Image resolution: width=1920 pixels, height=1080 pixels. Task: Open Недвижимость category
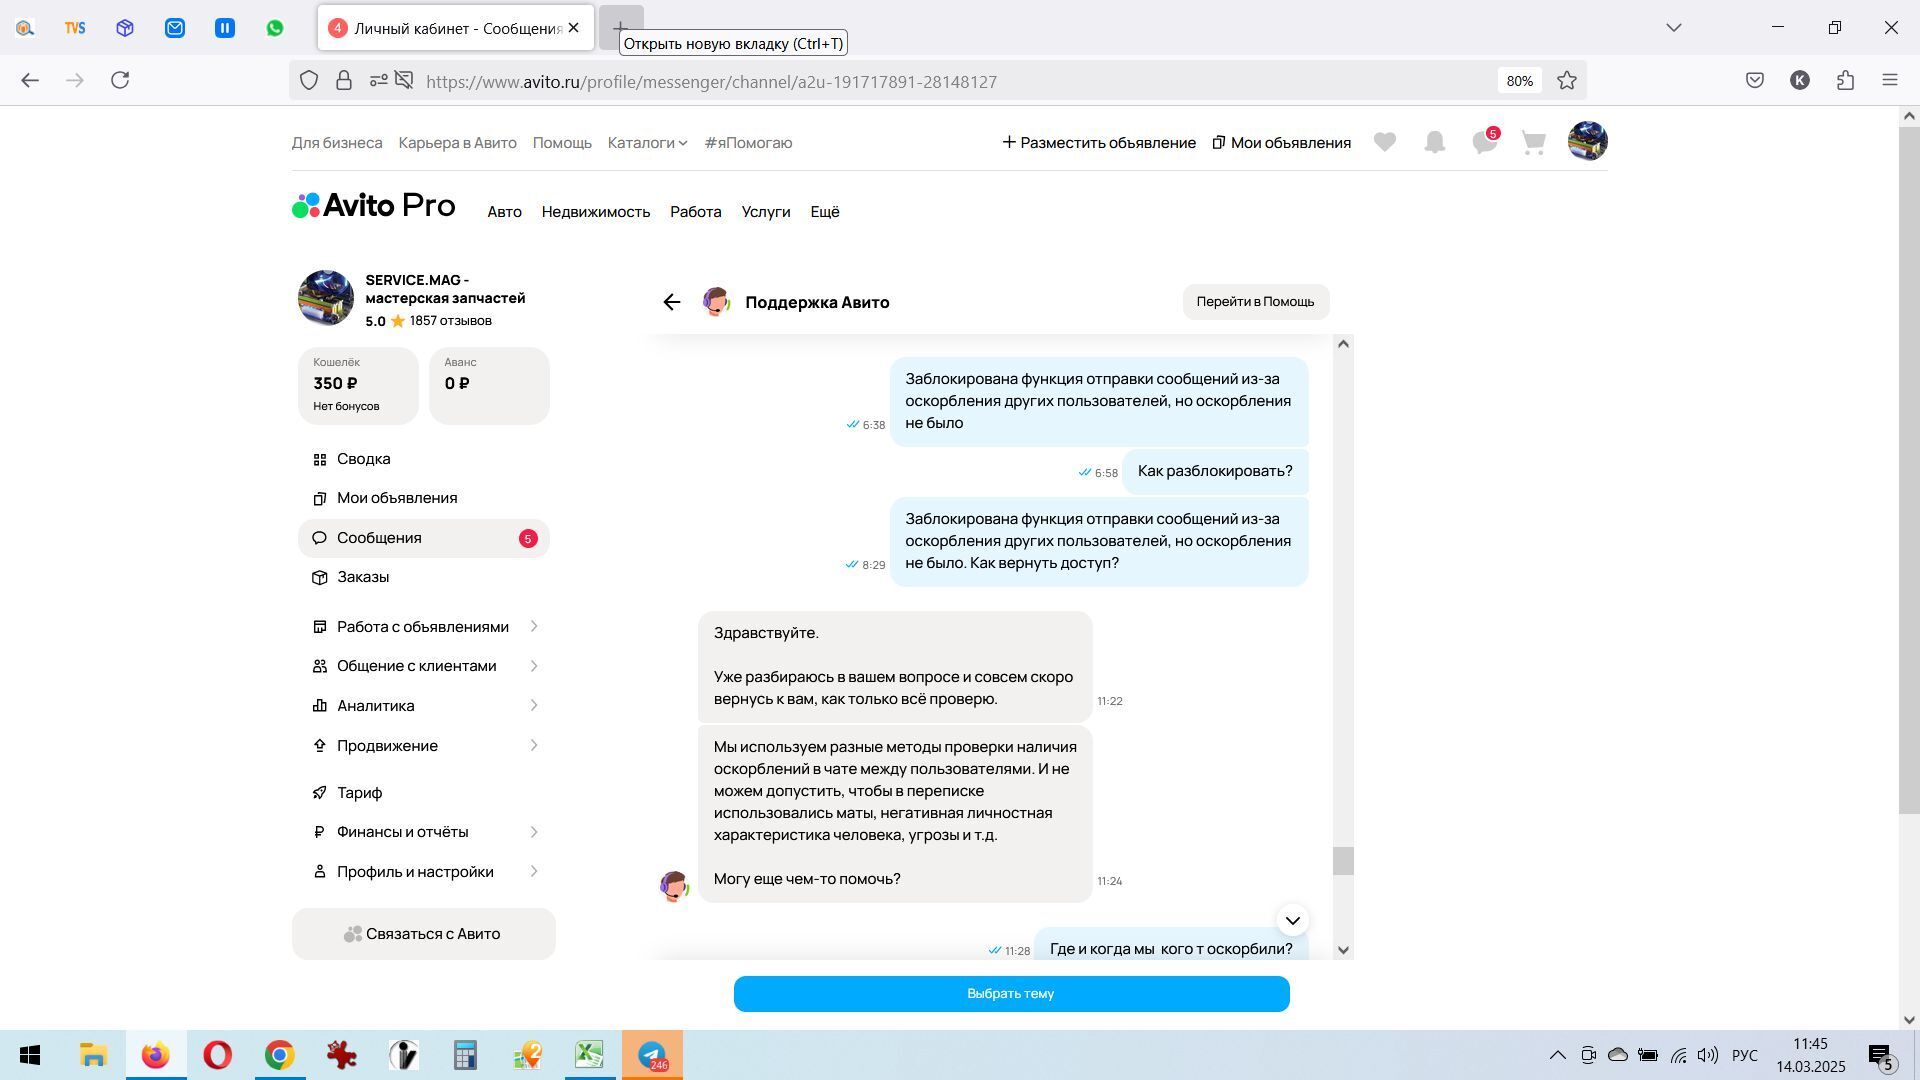(596, 212)
